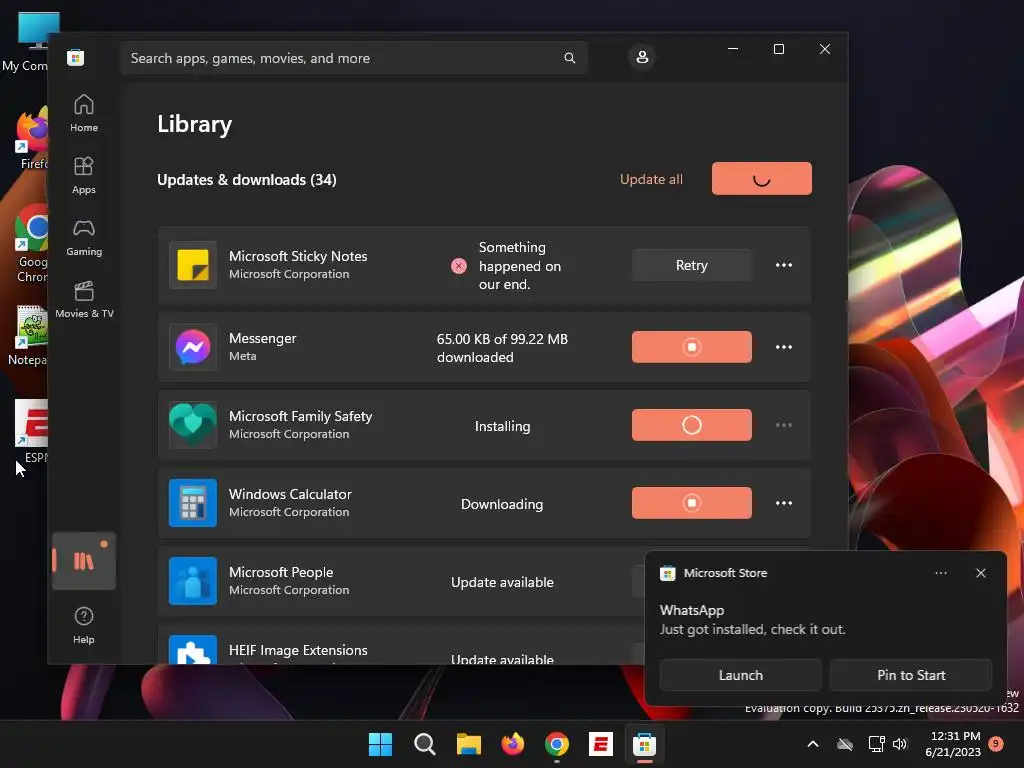Open Help from the sidebar

[84, 625]
